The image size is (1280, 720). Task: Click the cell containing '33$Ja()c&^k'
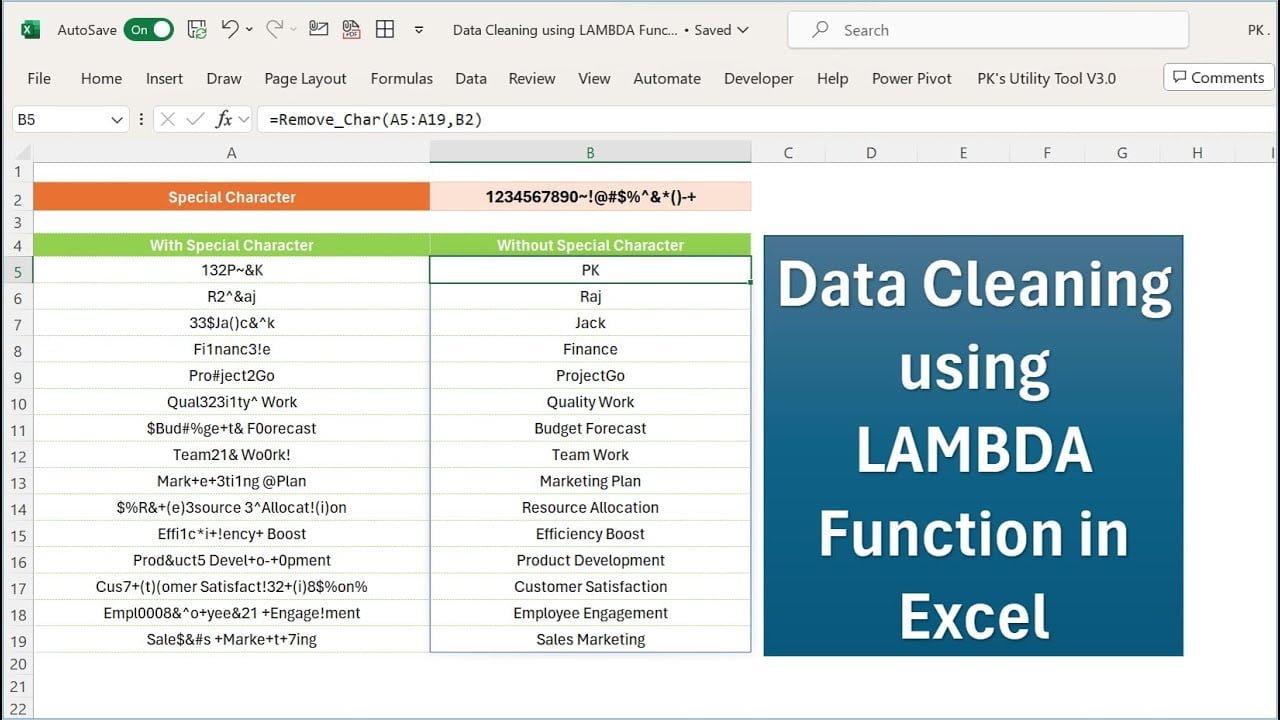point(232,323)
